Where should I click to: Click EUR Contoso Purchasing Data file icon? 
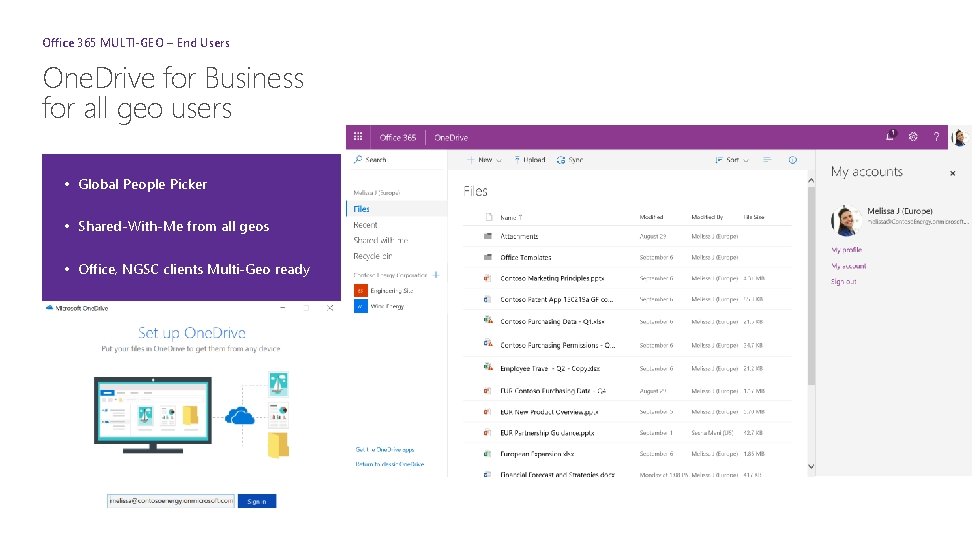point(488,391)
